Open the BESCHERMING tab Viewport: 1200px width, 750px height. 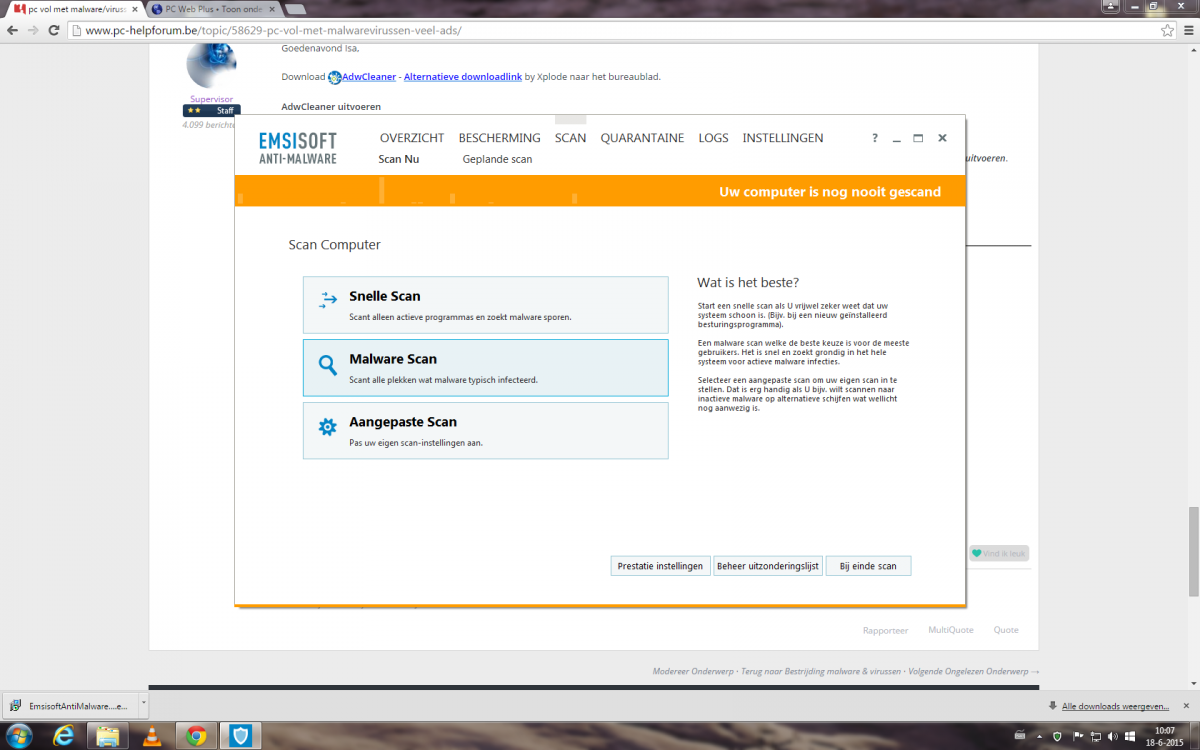499,138
